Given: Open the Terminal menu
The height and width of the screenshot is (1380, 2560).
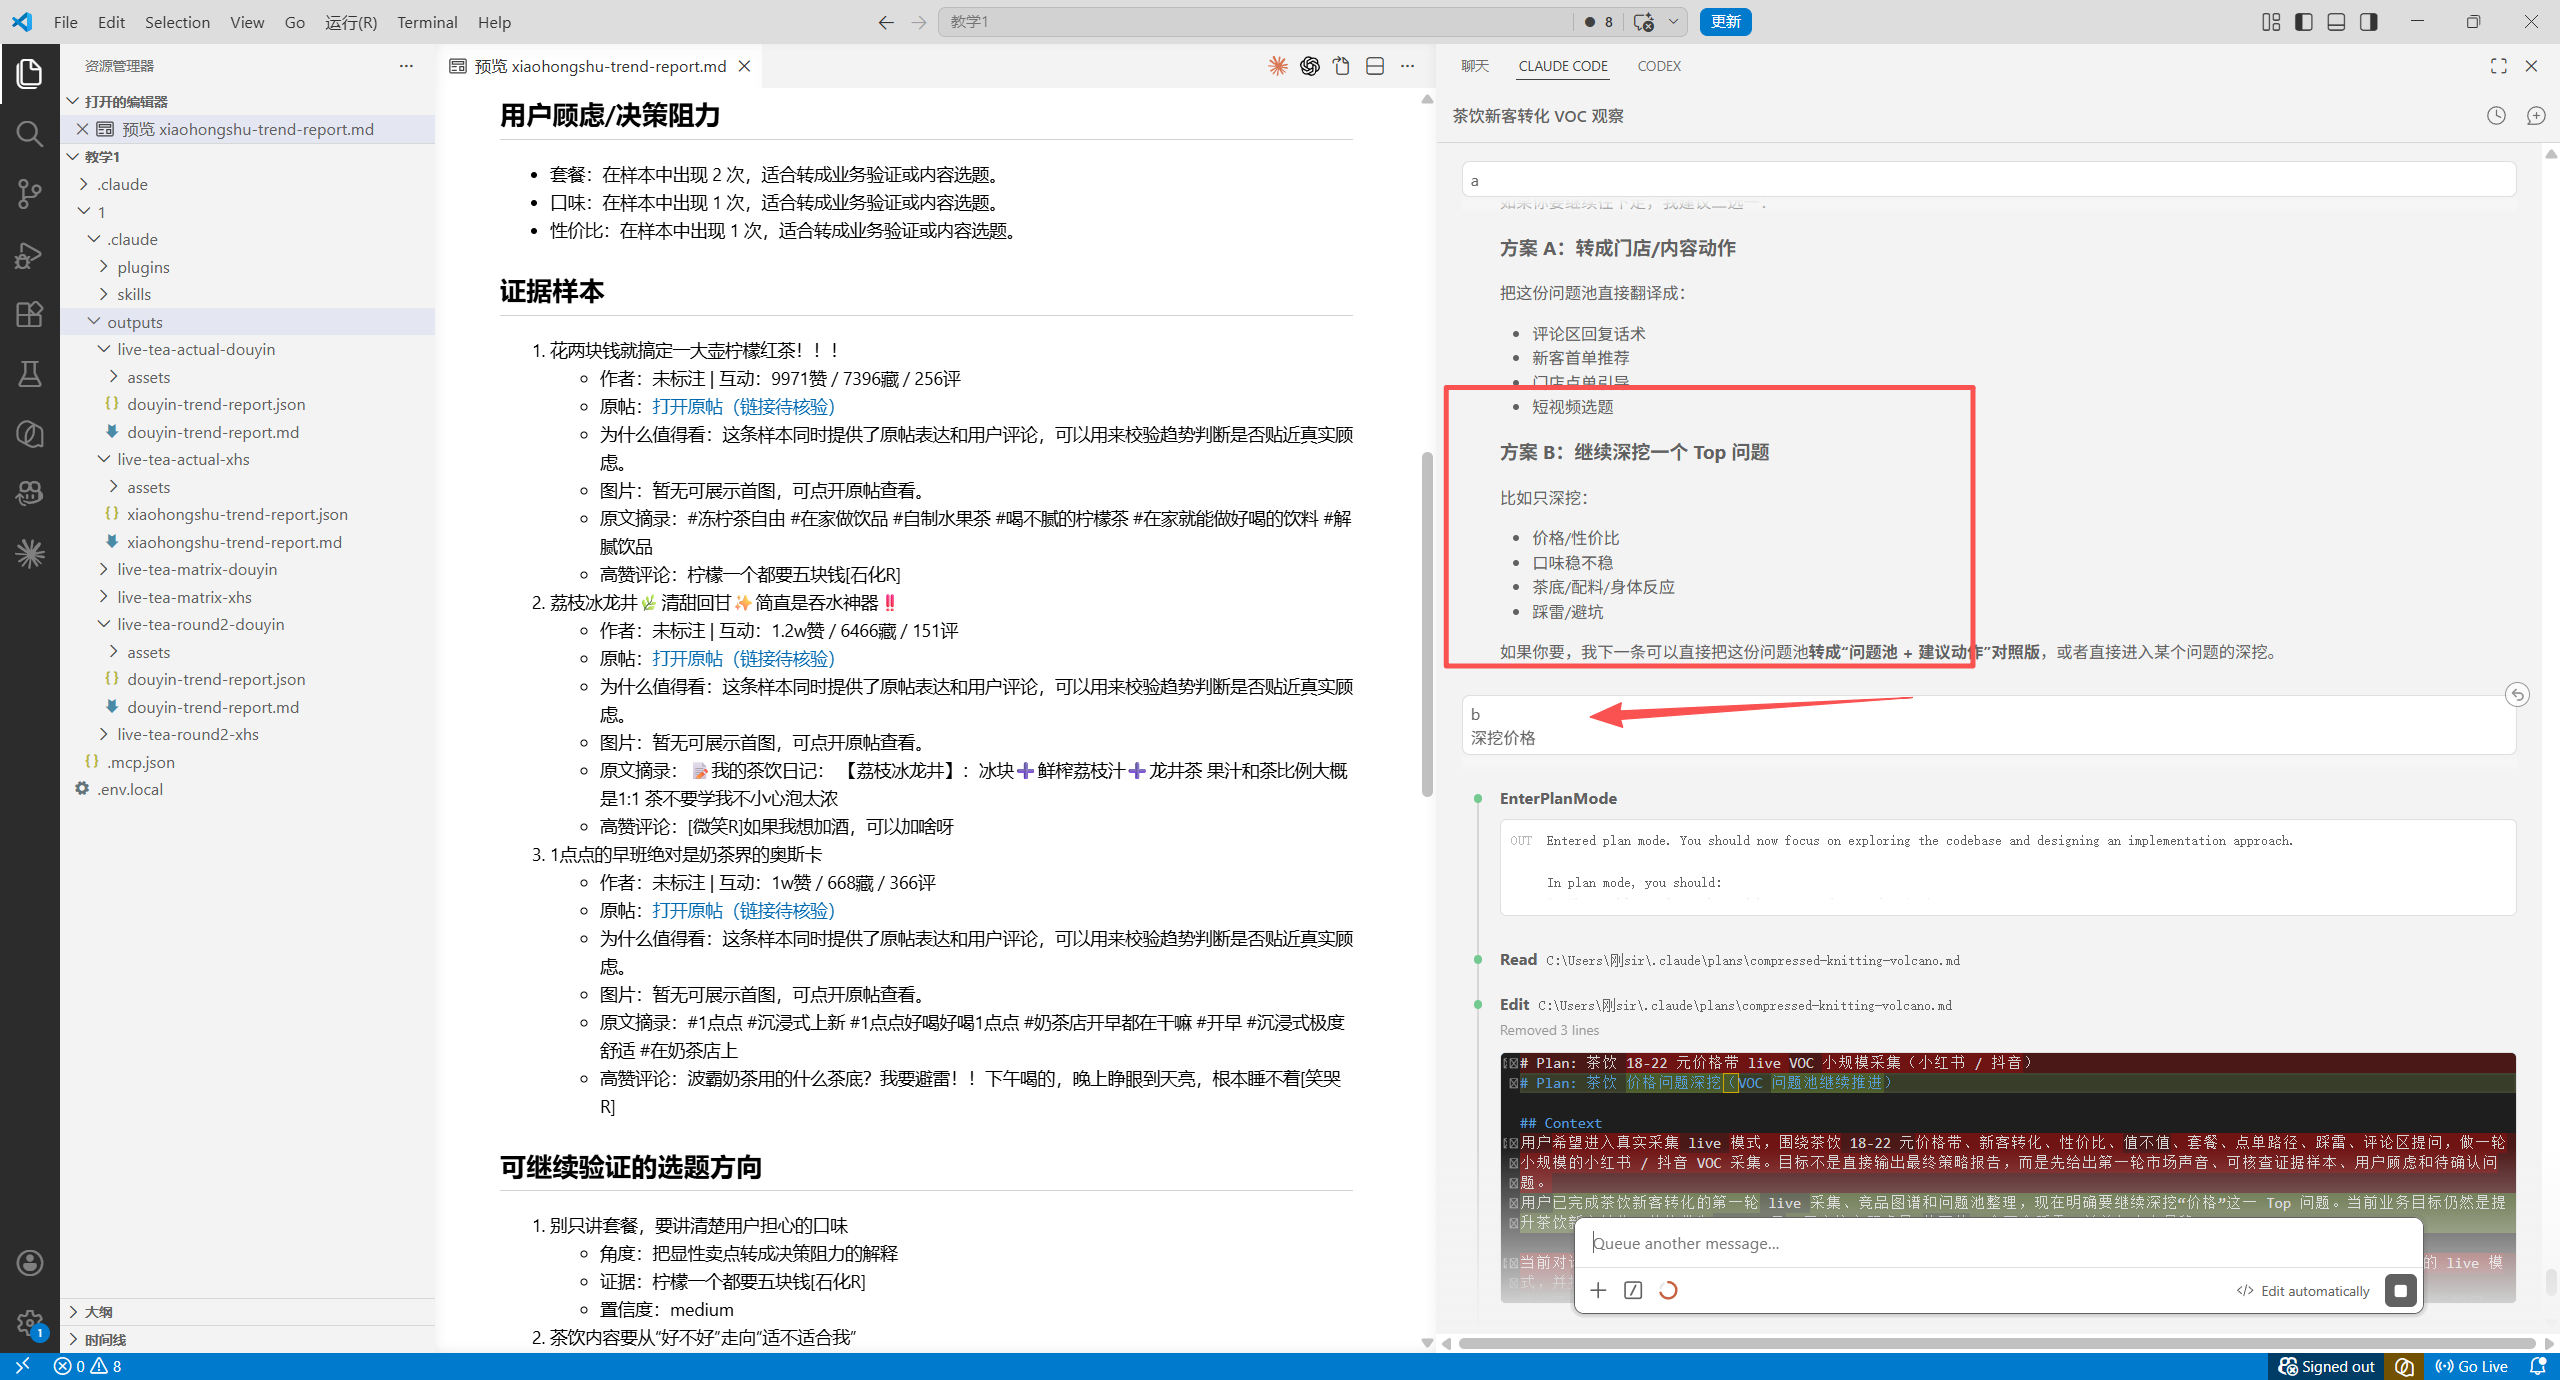Looking at the screenshot, I should [x=427, y=22].
